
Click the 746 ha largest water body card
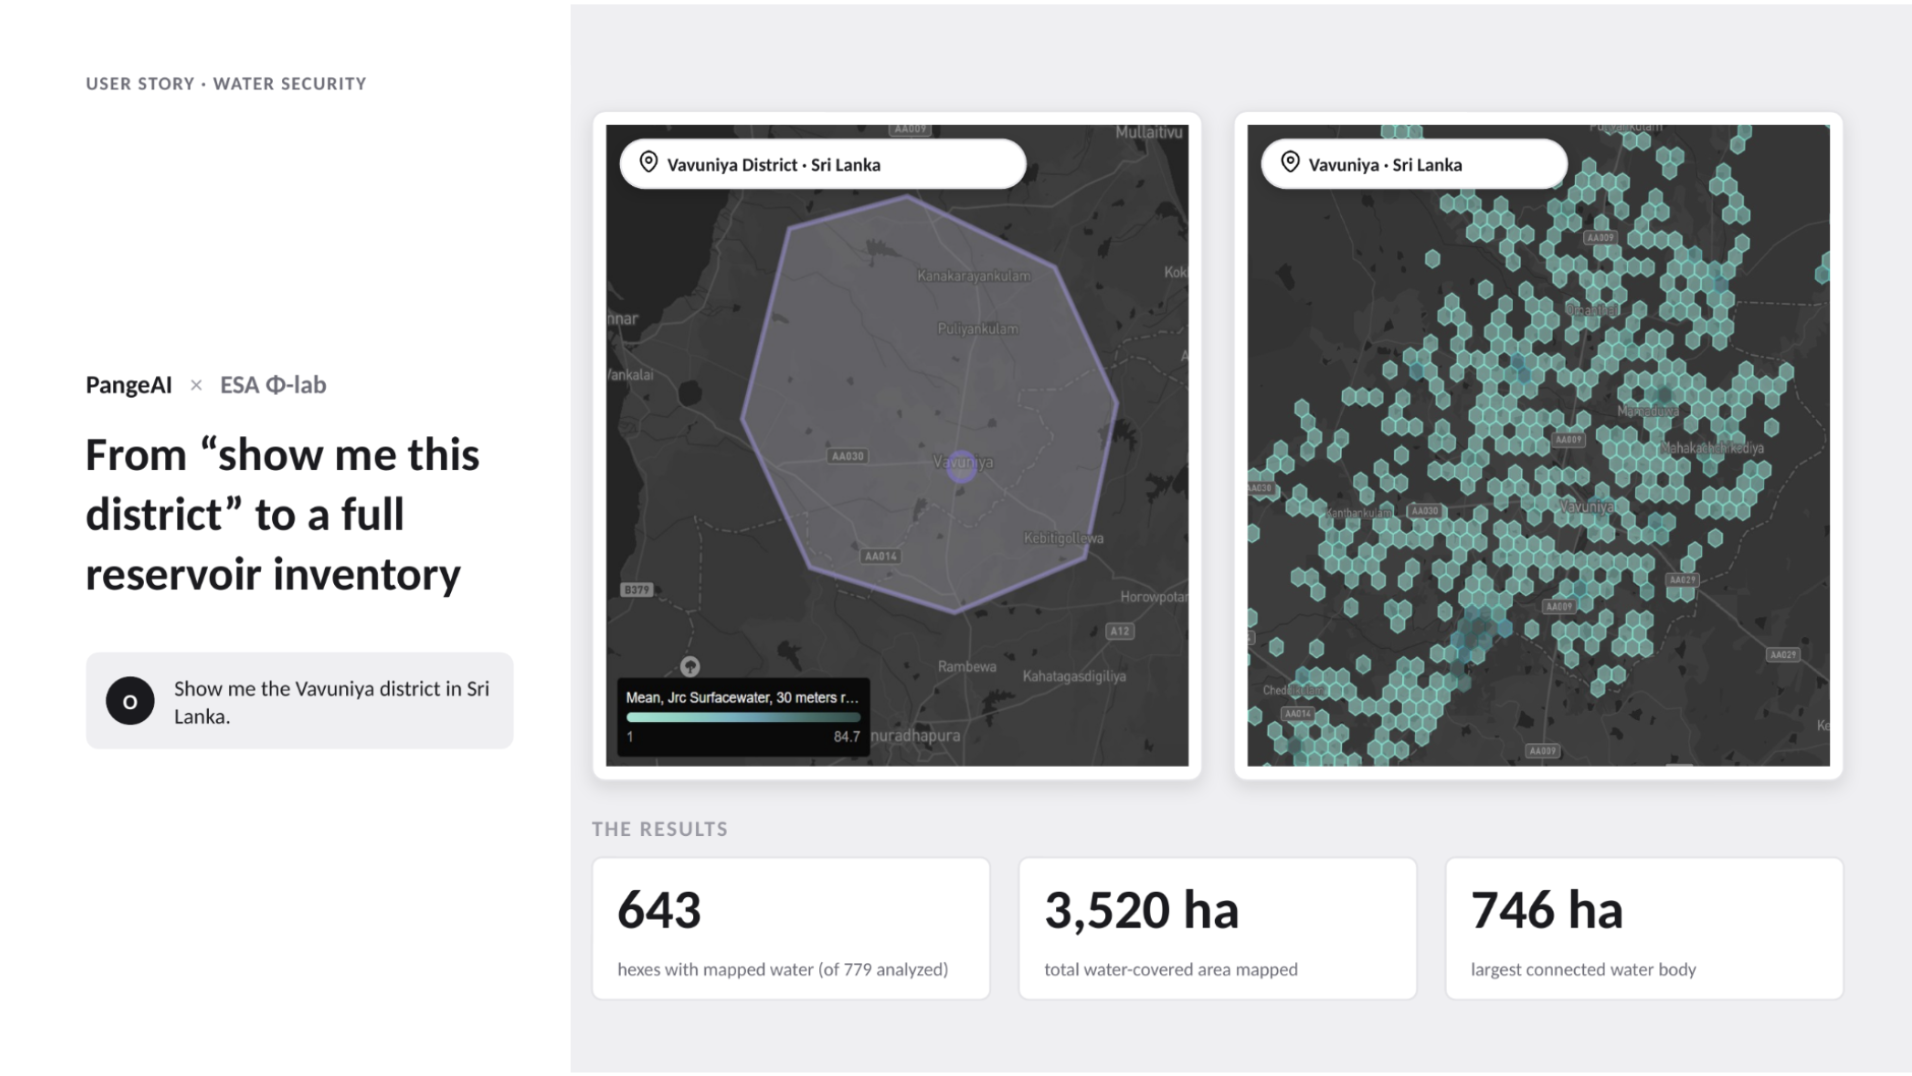coord(1644,928)
